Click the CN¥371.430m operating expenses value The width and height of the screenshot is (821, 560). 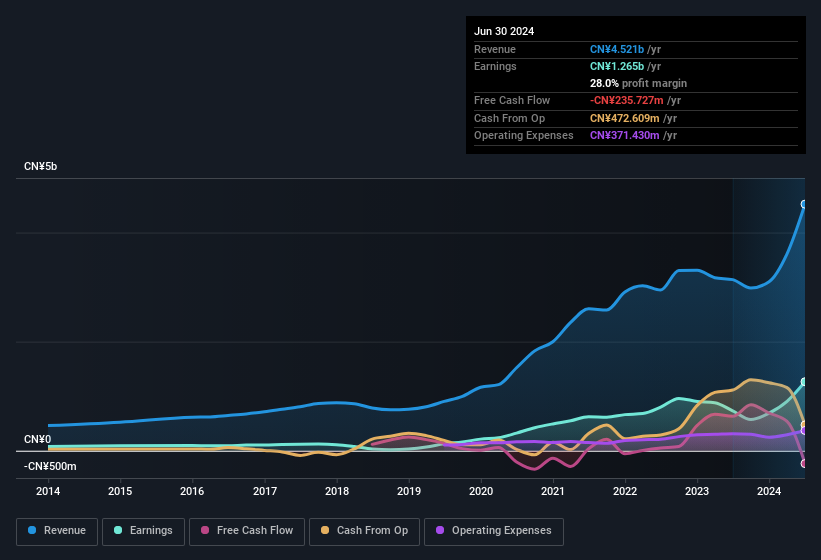(x=625, y=135)
